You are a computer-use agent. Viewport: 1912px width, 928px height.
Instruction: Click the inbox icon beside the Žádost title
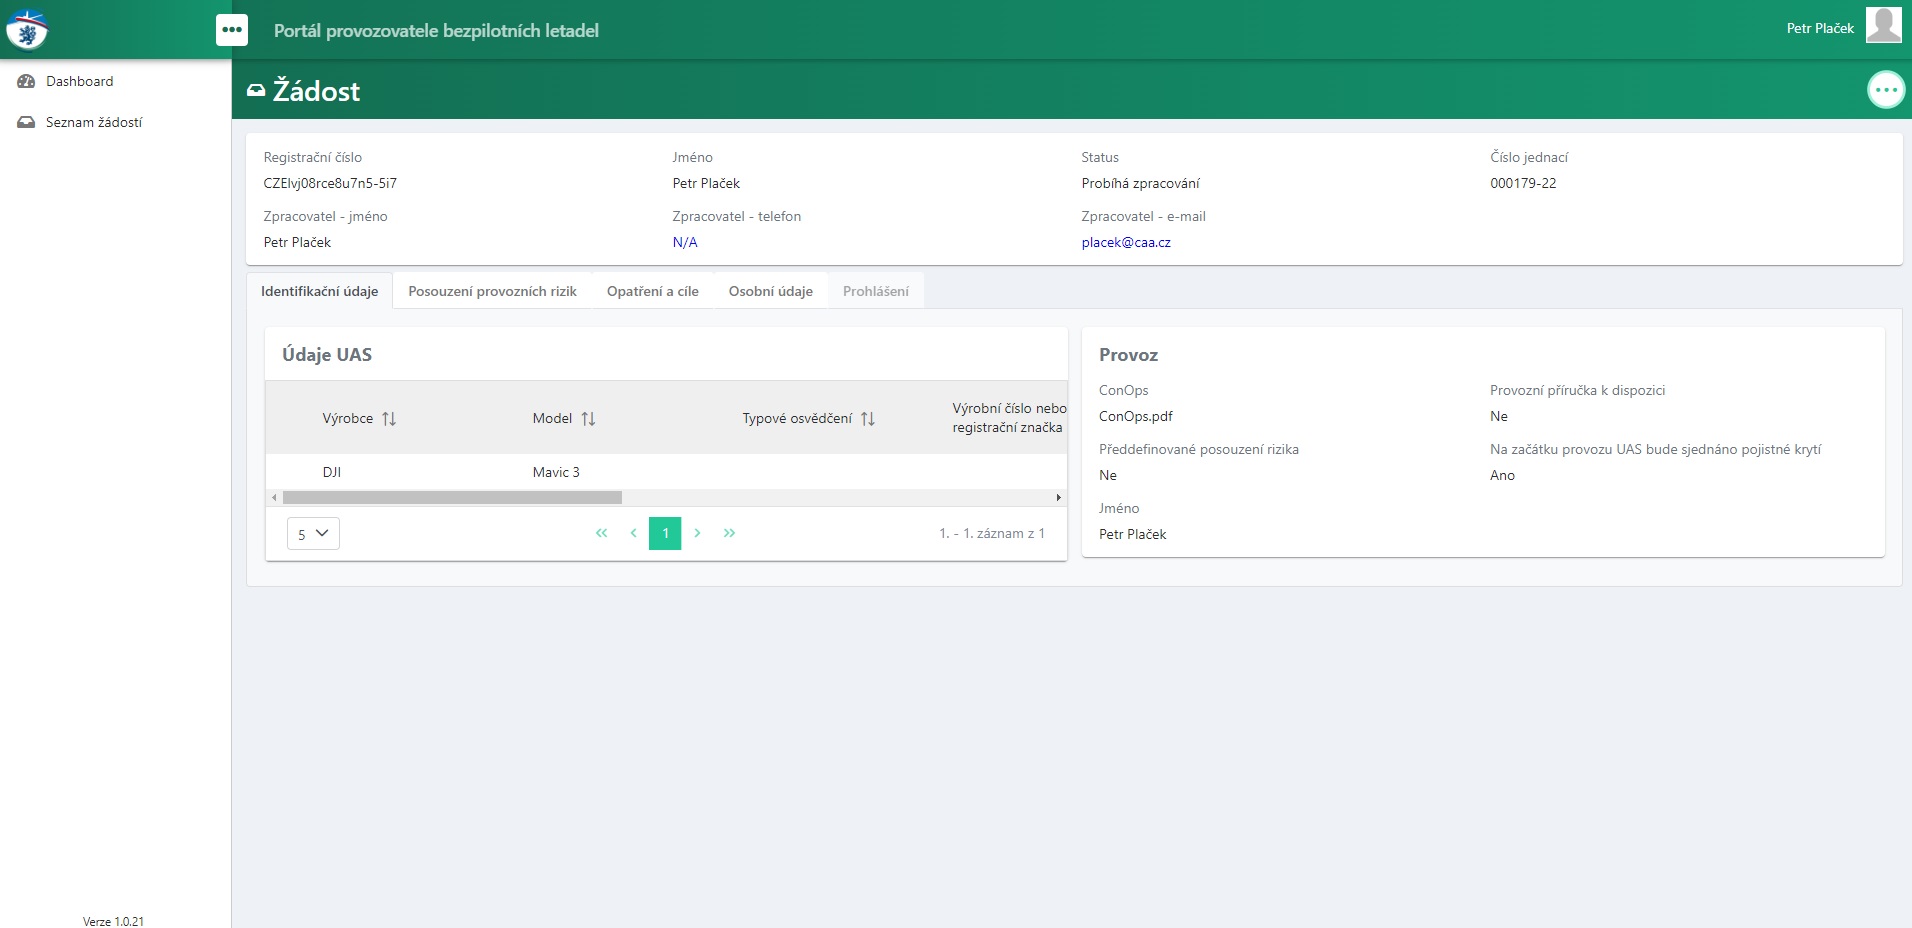256,90
